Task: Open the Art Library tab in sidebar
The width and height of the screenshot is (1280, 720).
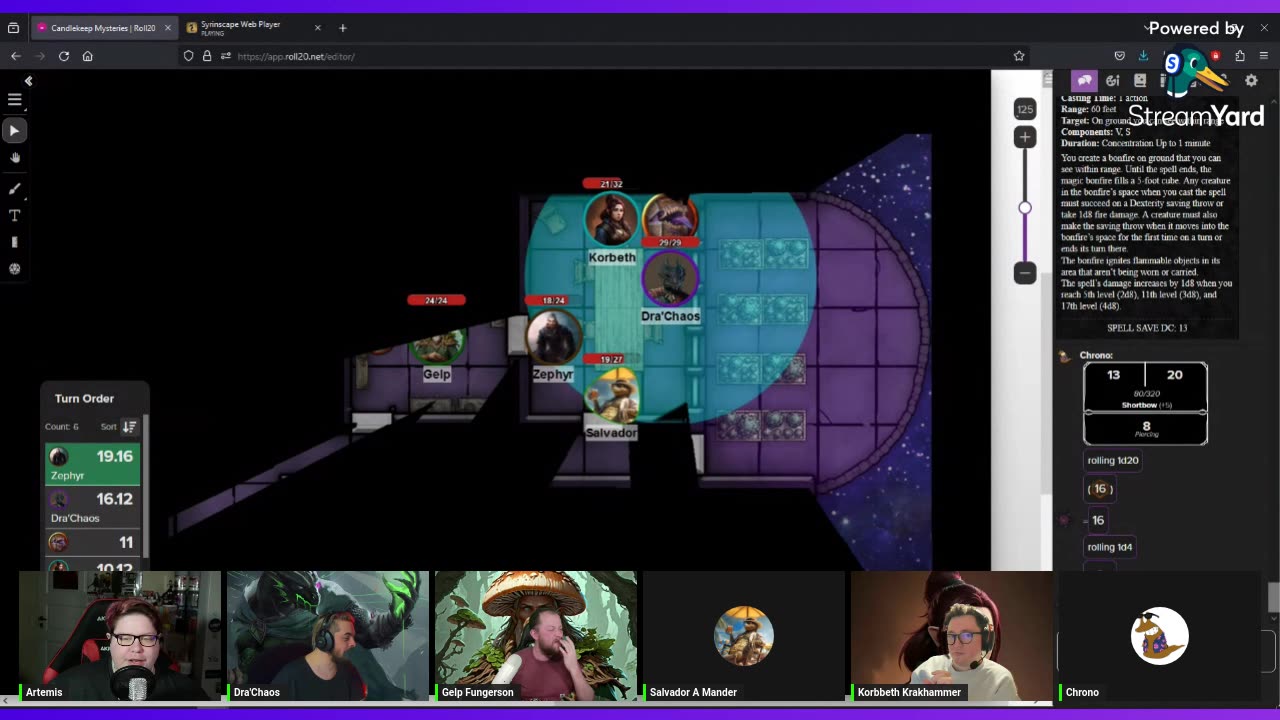Action: 1112,81
